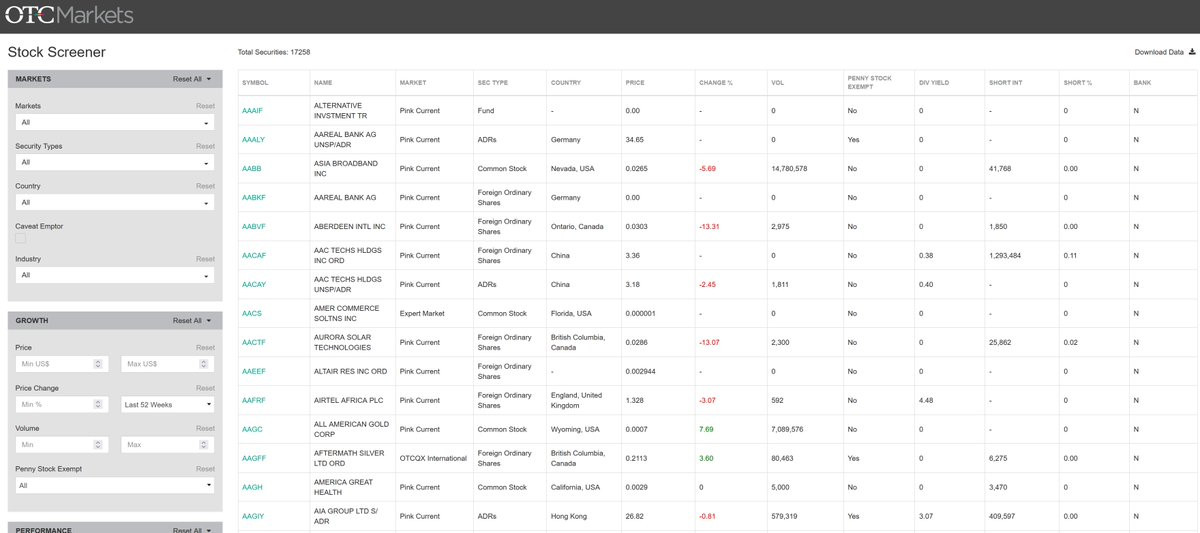Open the AACS symbol link
1200x533 pixels.
[252, 314]
